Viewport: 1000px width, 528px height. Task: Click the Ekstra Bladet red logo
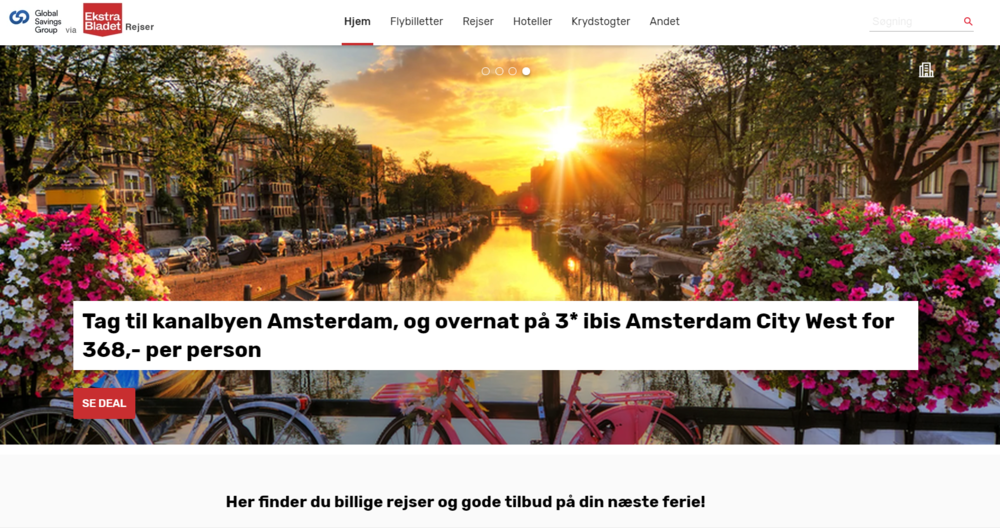[103, 20]
